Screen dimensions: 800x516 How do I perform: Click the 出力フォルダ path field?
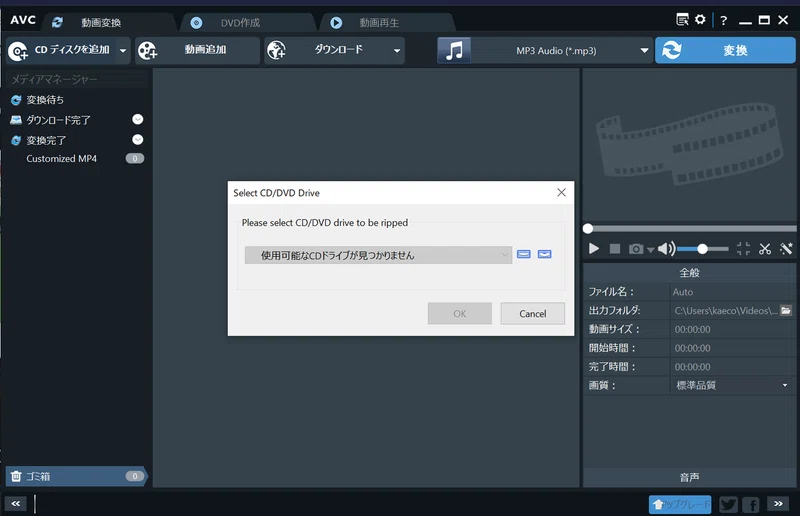point(724,310)
